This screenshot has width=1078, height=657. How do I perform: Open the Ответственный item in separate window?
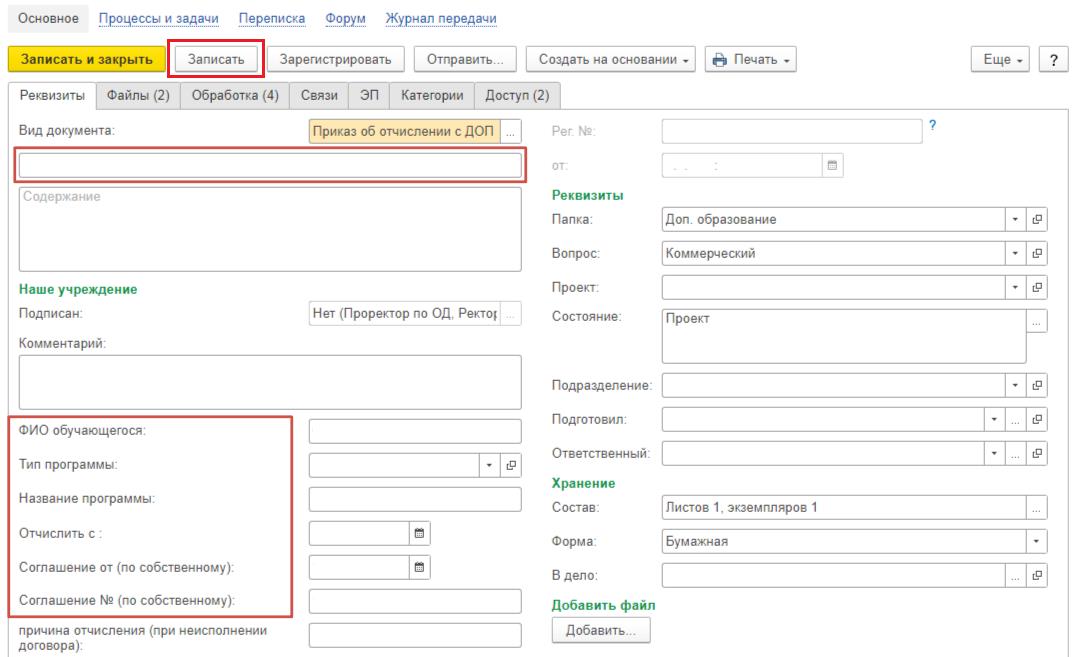coord(1037,453)
